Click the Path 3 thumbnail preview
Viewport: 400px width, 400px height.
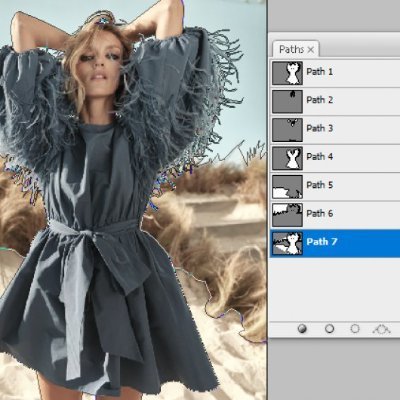[x=287, y=130]
